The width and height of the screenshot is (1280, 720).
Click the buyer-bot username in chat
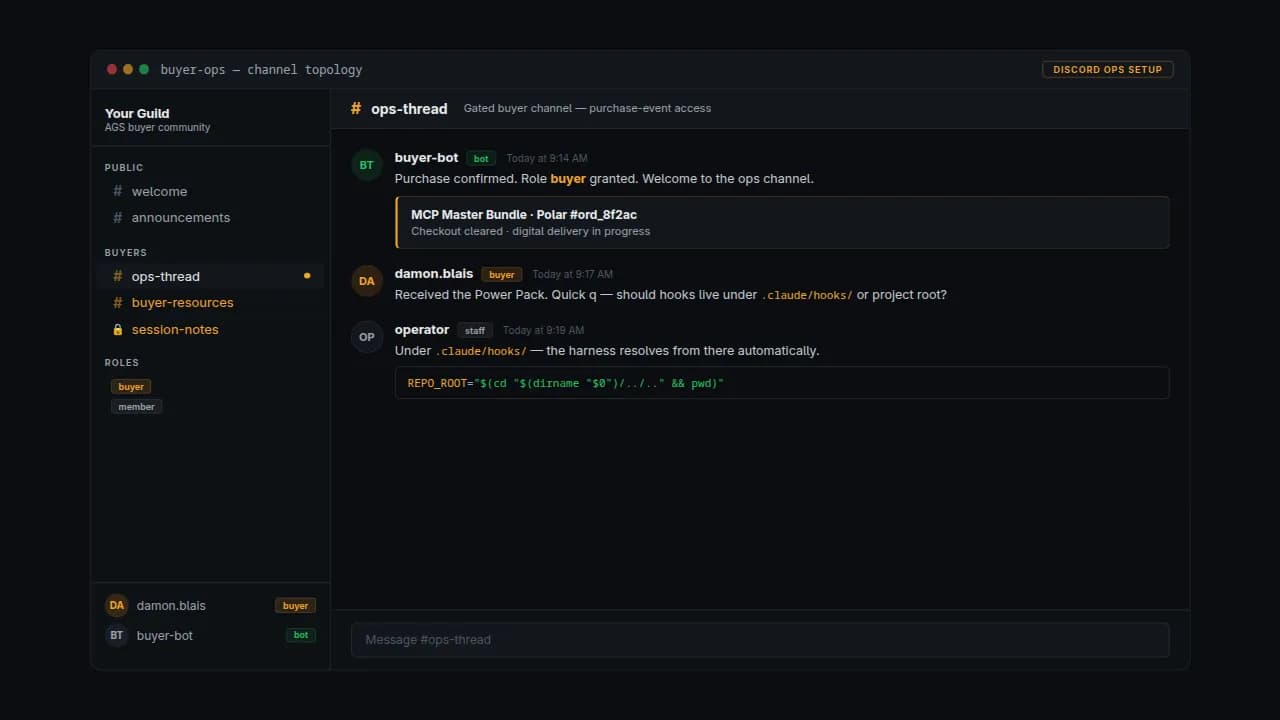coord(427,158)
